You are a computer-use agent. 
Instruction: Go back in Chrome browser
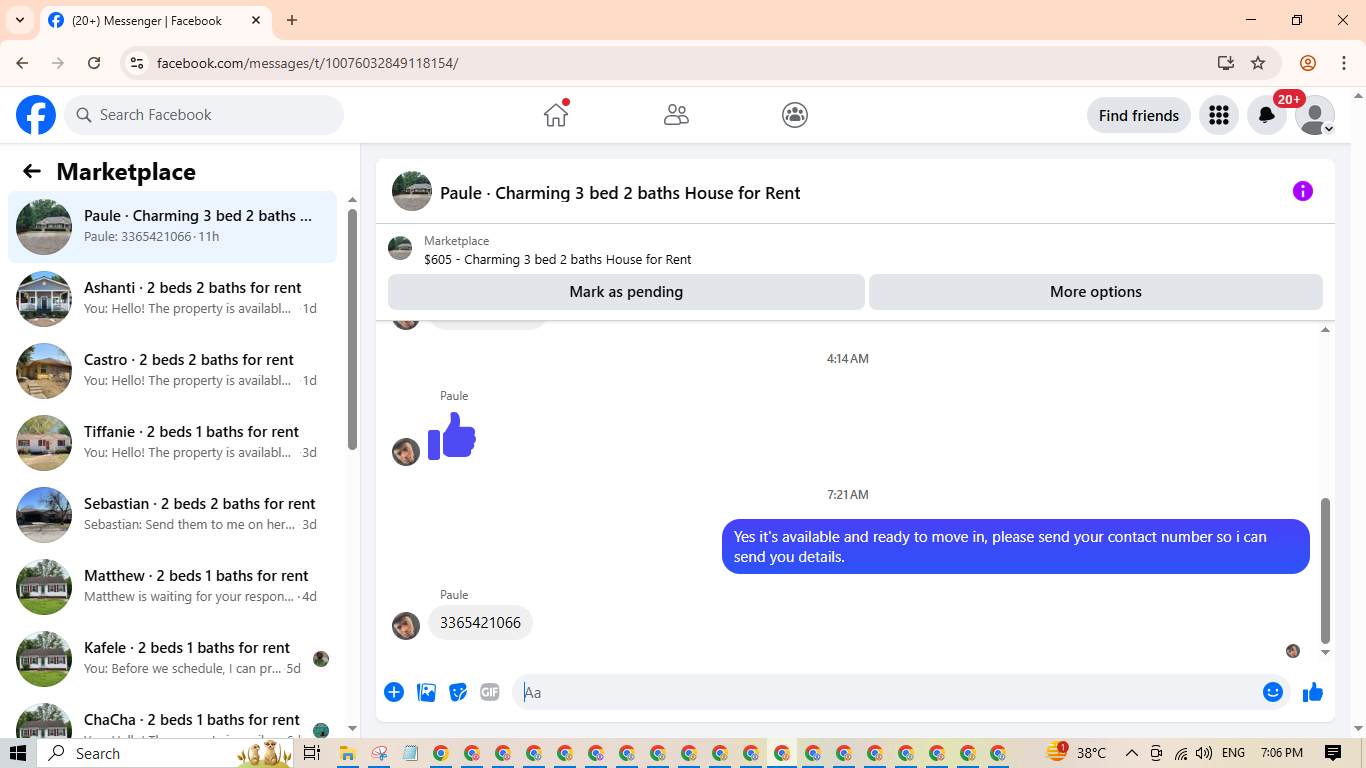coord(22,63)
